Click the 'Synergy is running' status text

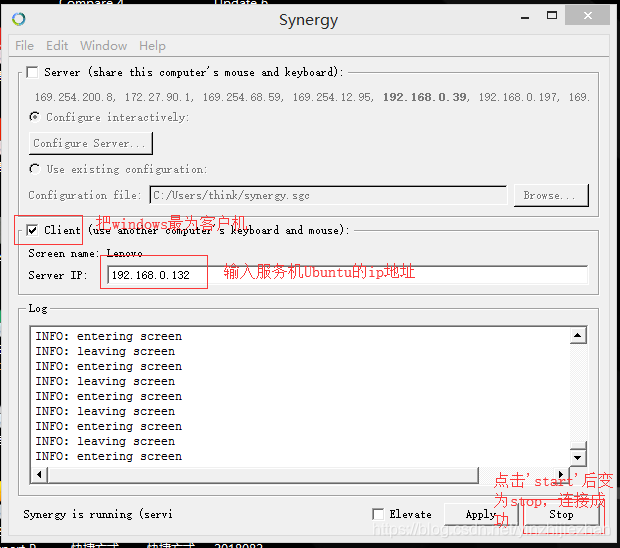point(98,514)
